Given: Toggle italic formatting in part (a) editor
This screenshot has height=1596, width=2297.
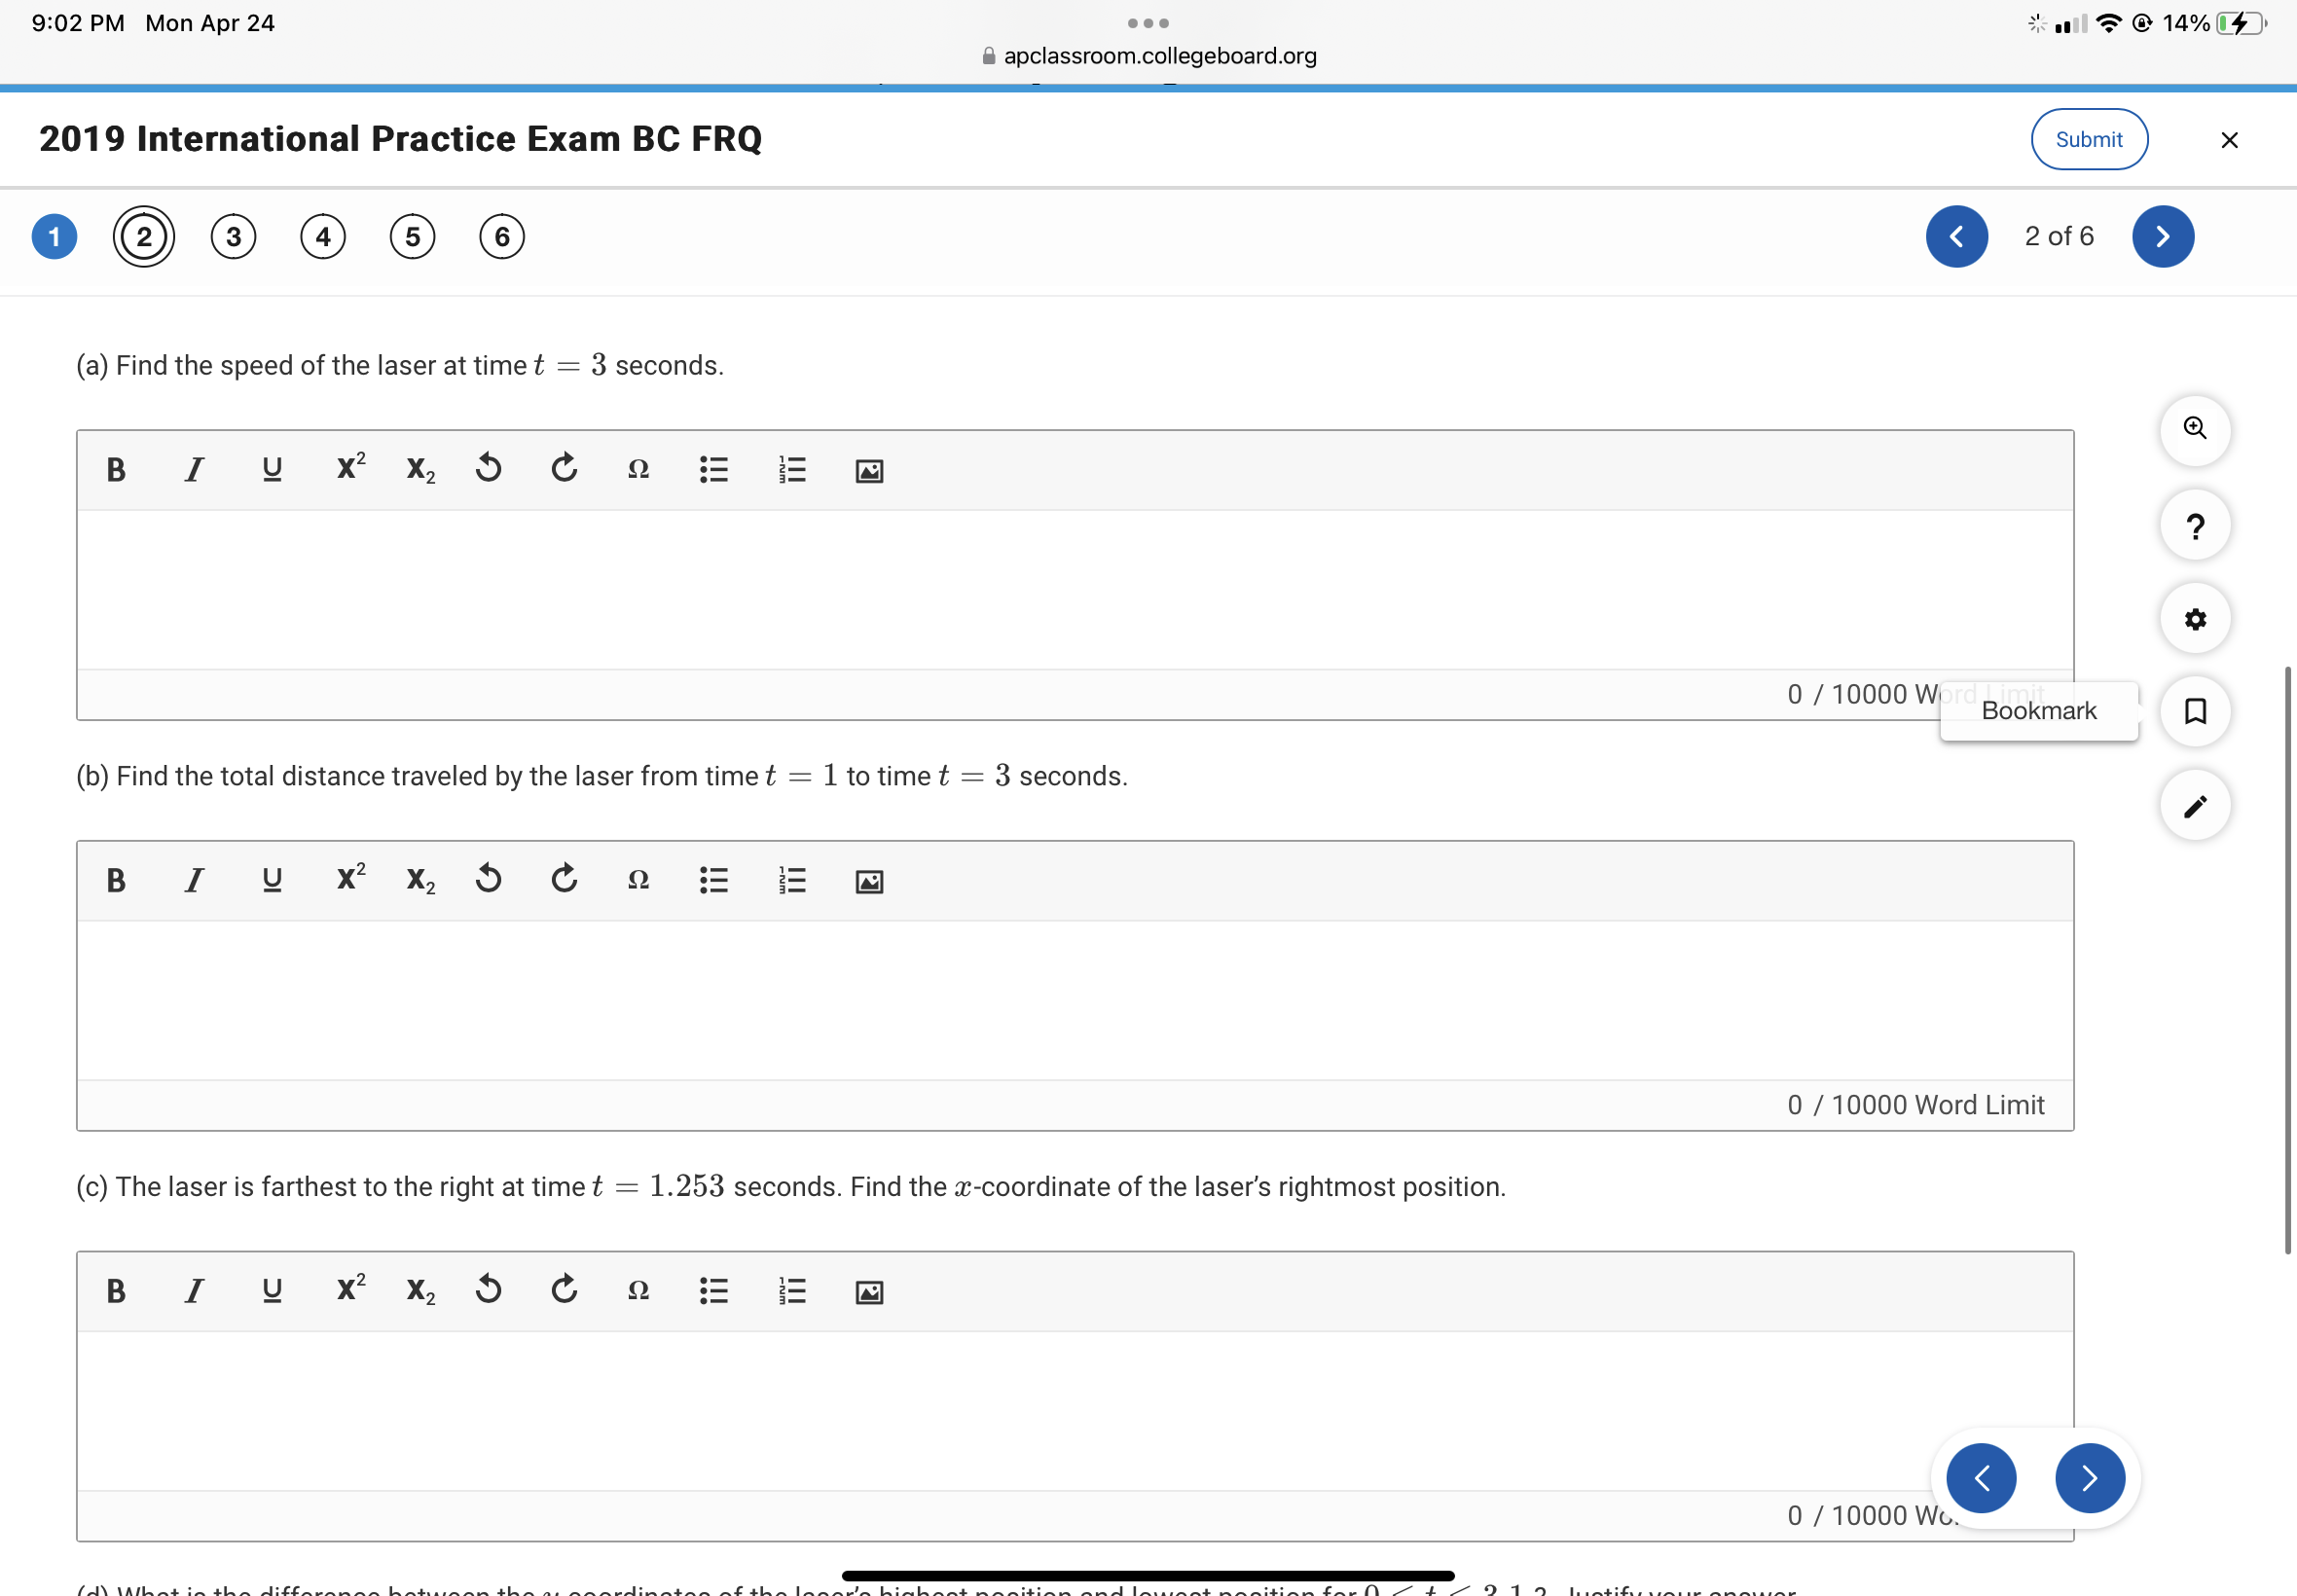Looking at the screenshot, I should click(194, 469).
